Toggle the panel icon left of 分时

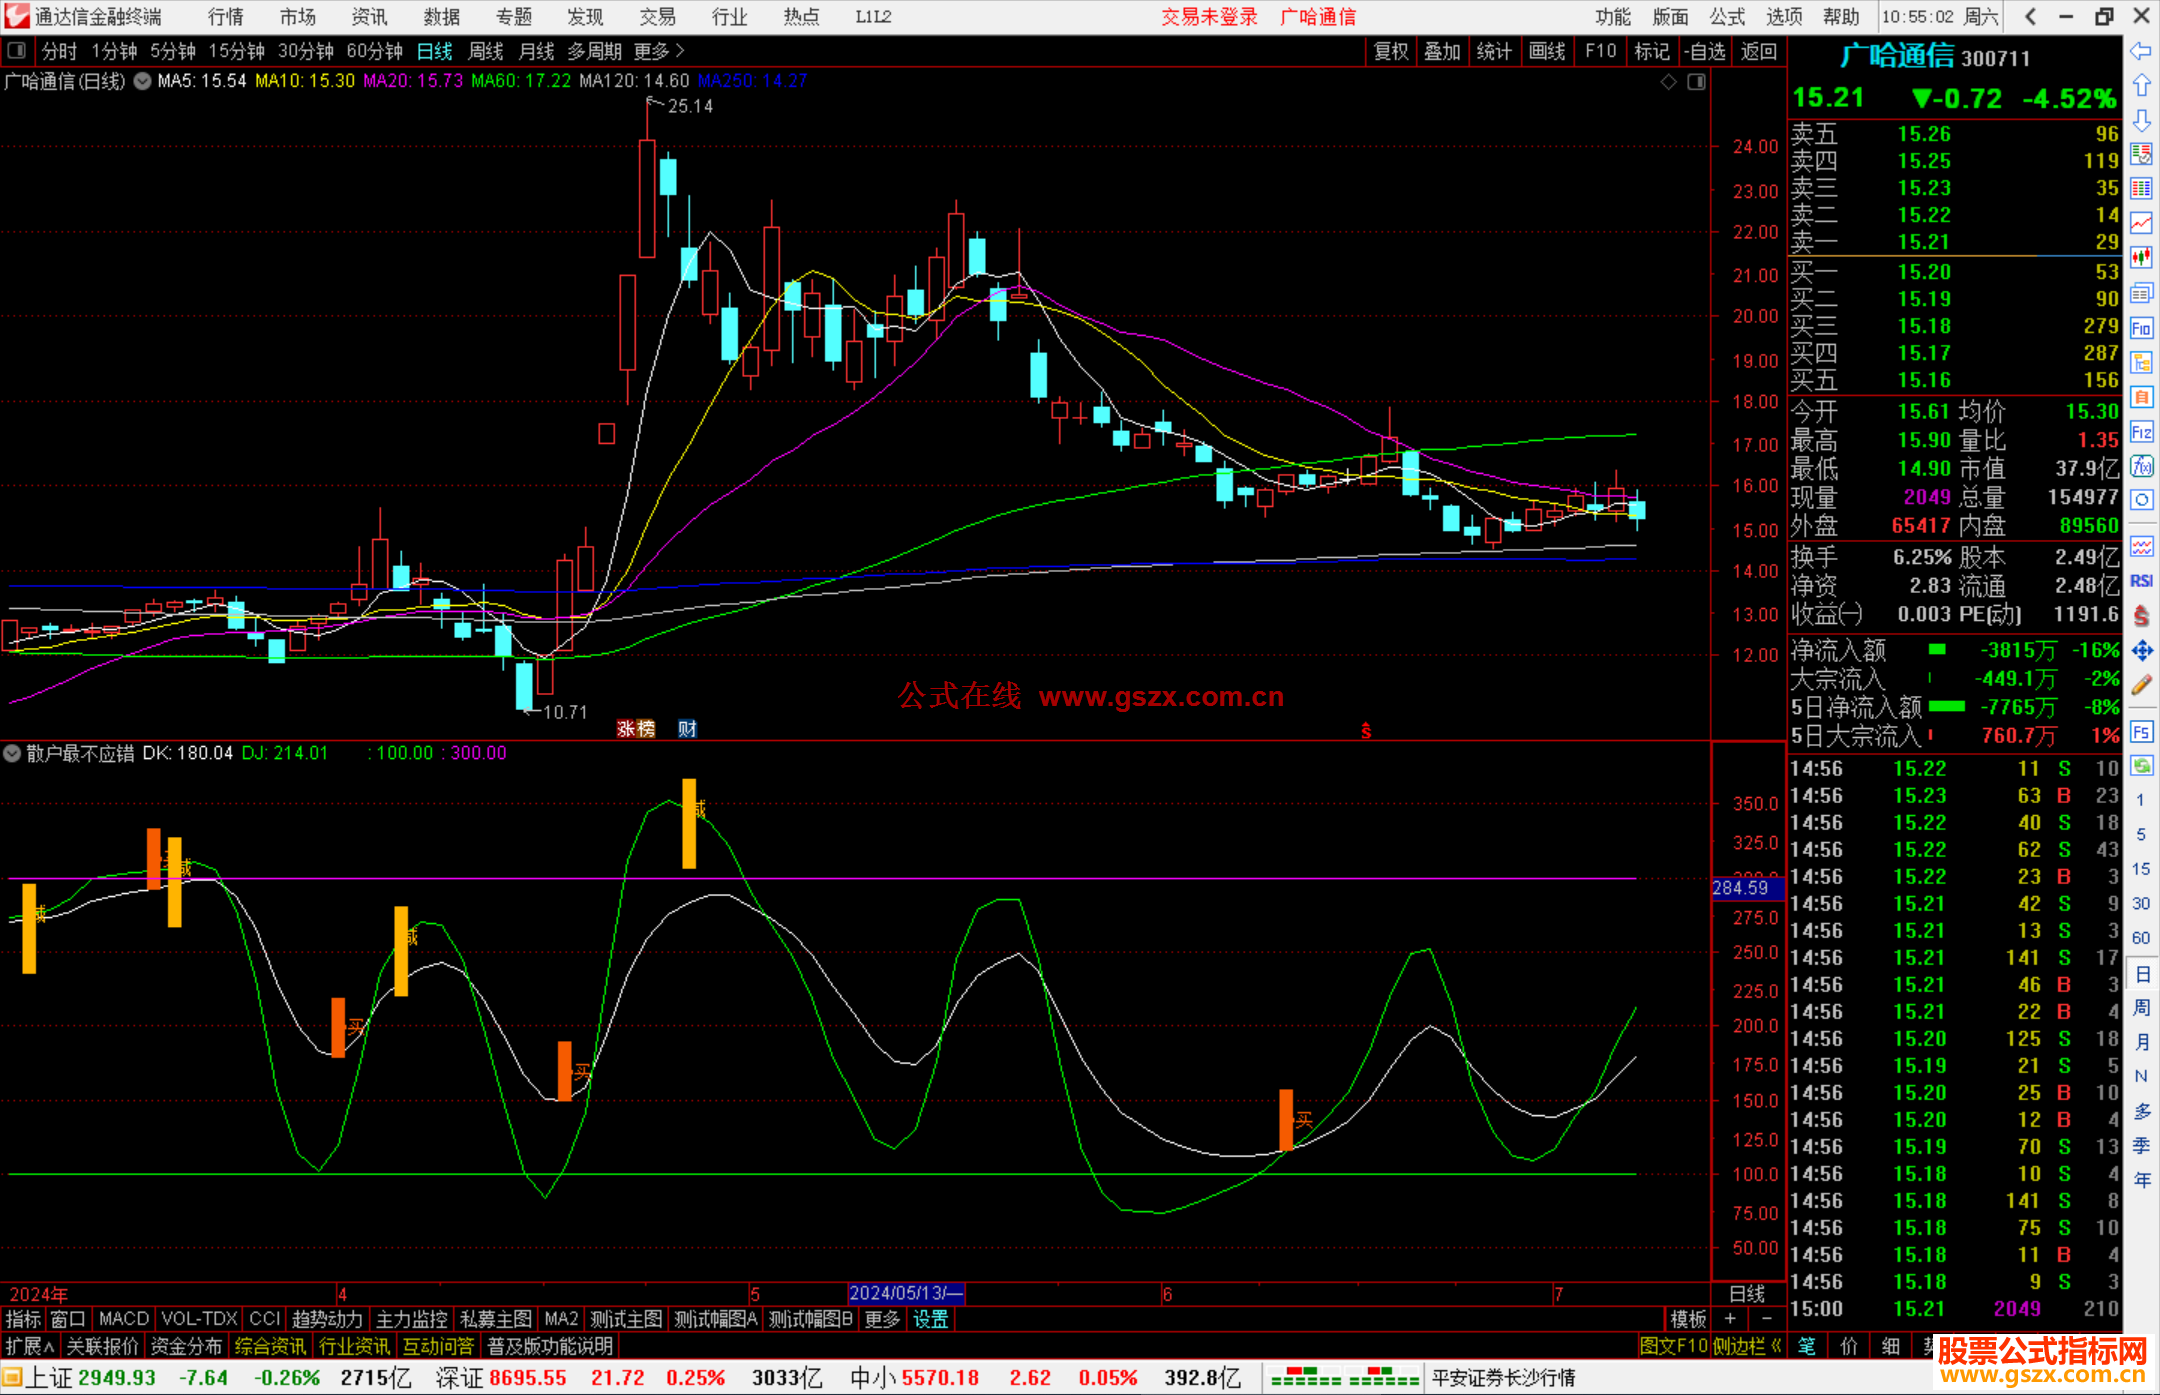tap(17, 51)
